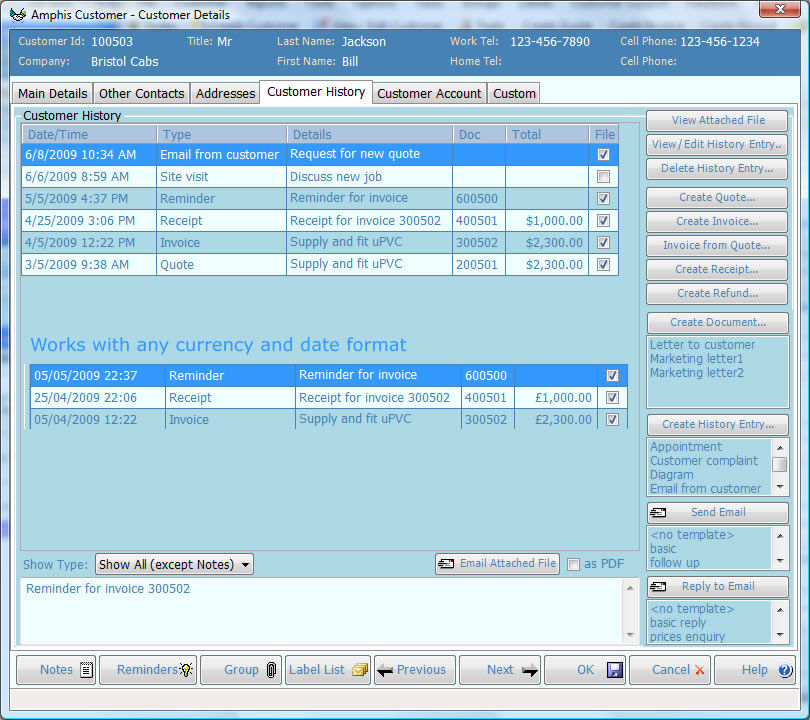Open Help with the question mark icon

point(755,670)
